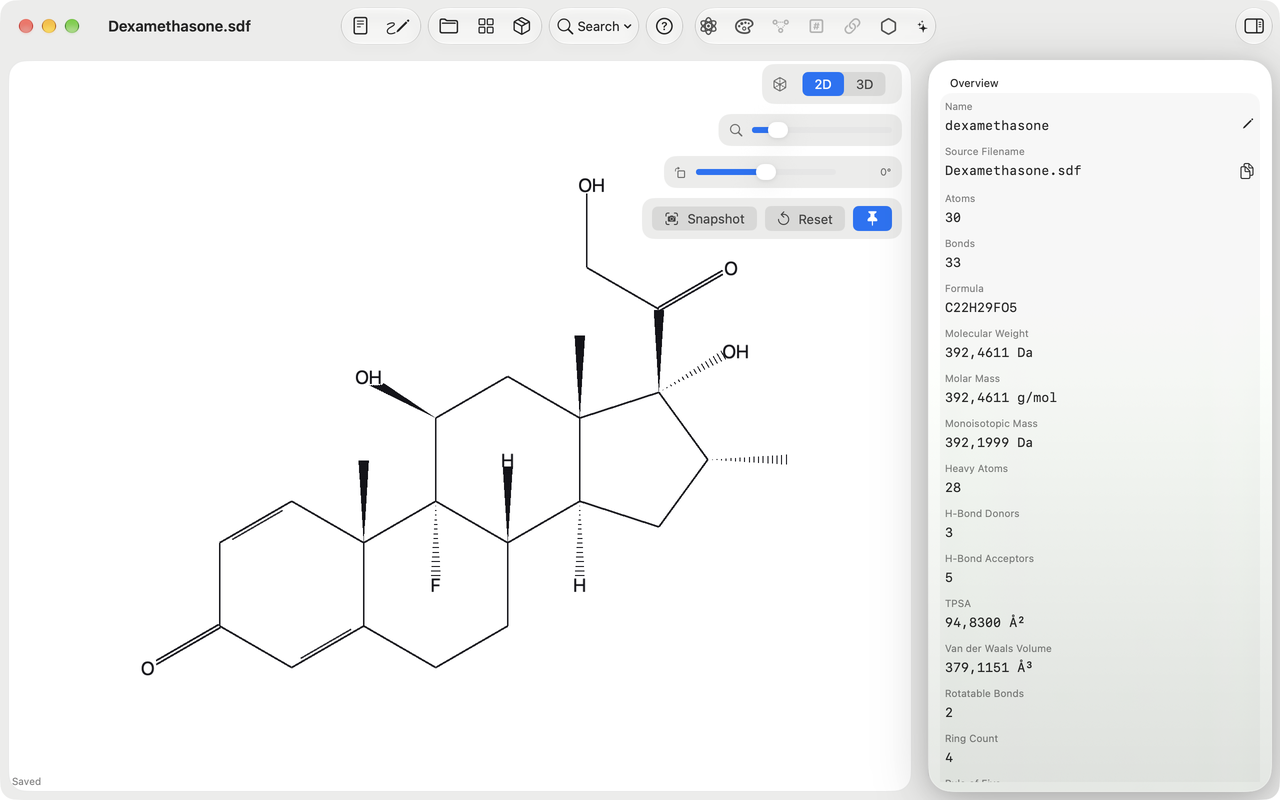Viewport: 1280px width, 800px height.
Task: Select molar mass 392,4611 g/mol value
Action: point(1001,397)
